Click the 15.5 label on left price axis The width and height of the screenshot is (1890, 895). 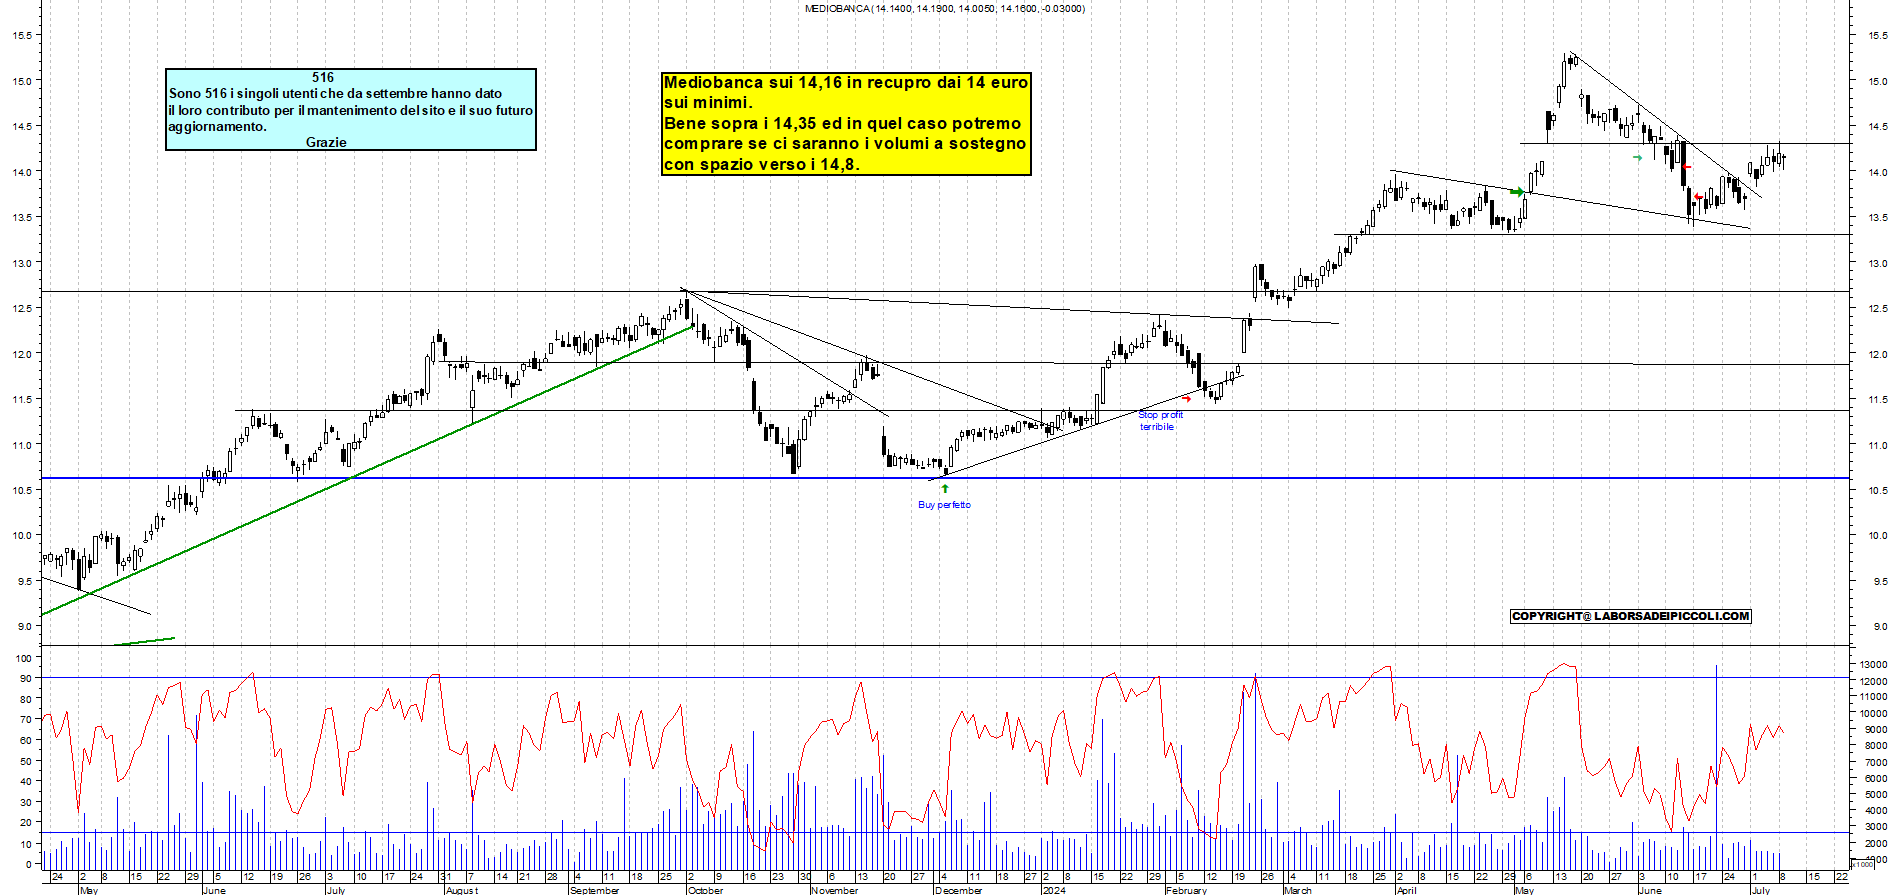21,35
